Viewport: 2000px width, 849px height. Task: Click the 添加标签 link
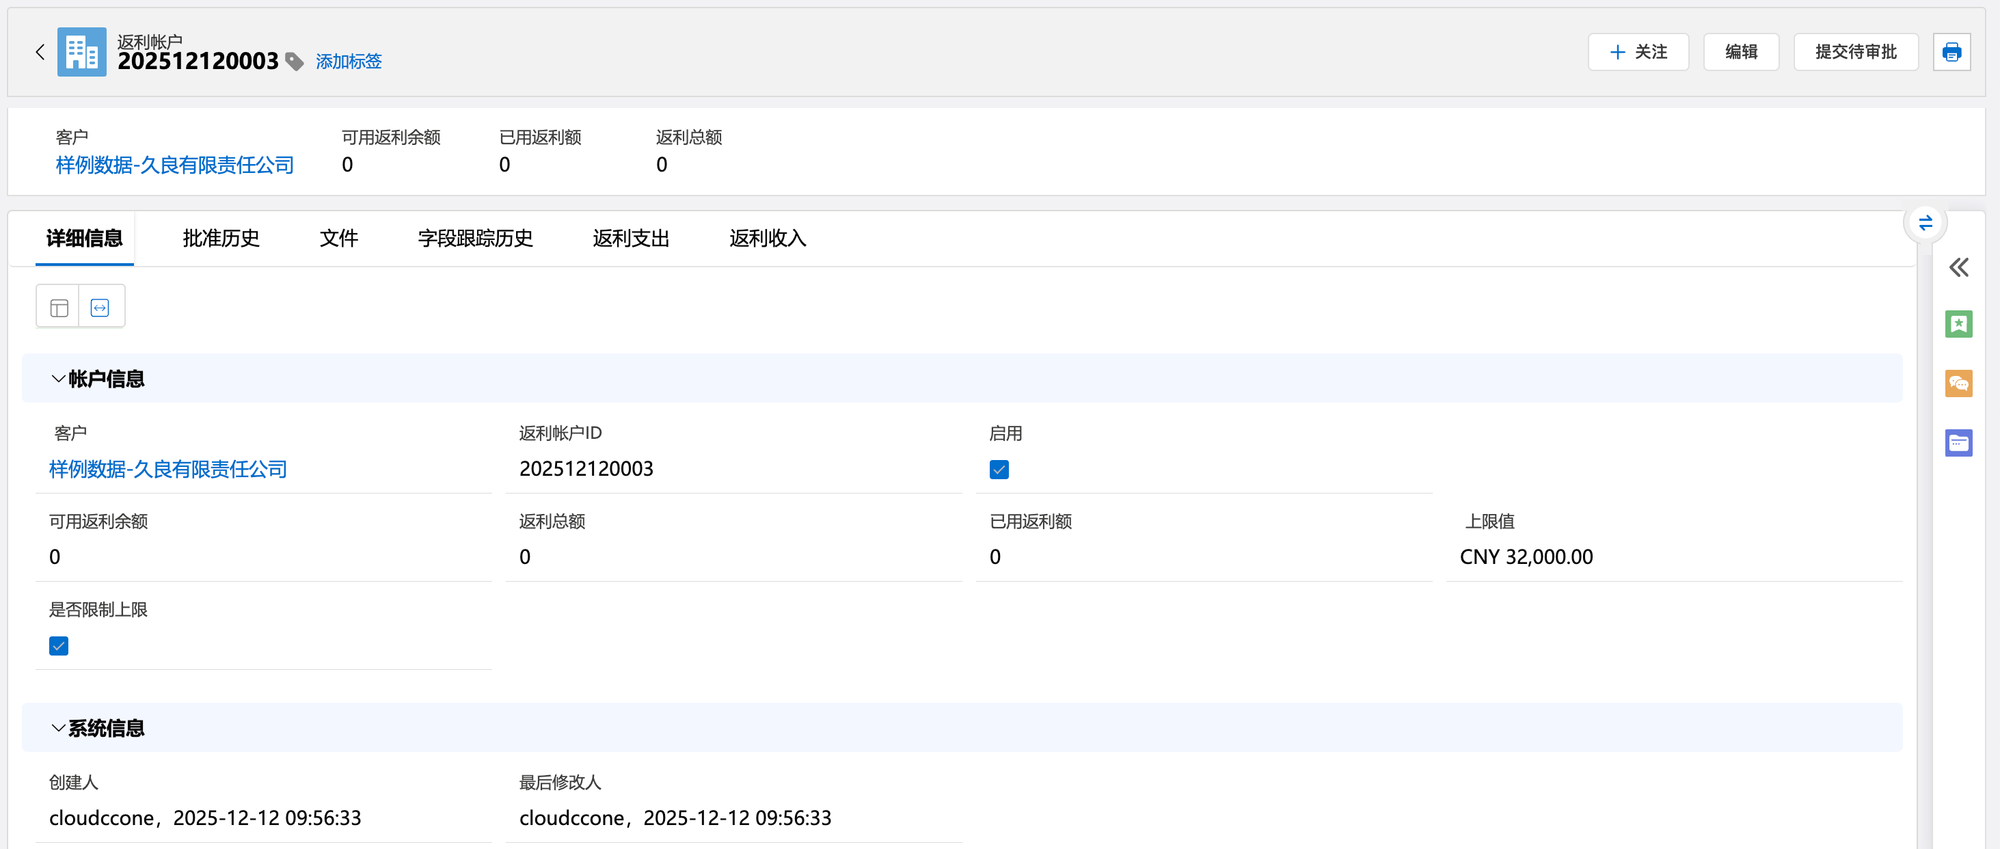(x=349, y=62)
